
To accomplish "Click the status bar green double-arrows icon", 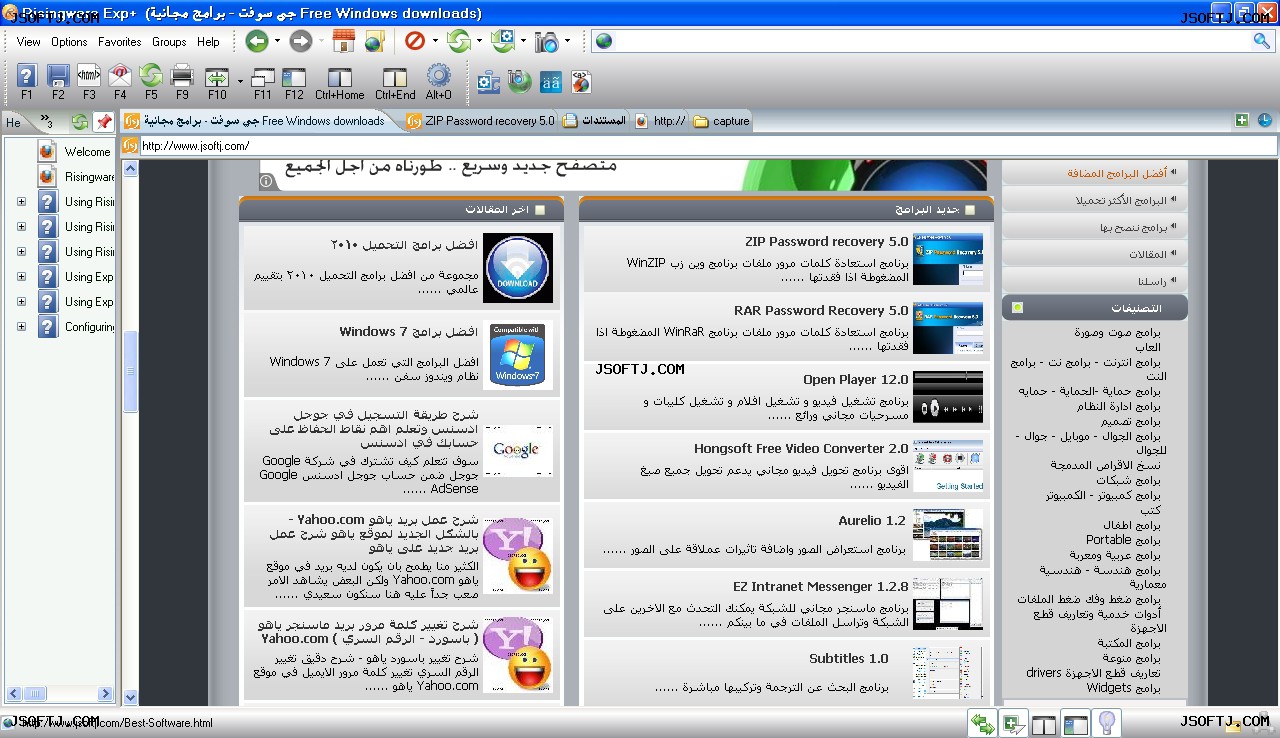I will (983, 724).
